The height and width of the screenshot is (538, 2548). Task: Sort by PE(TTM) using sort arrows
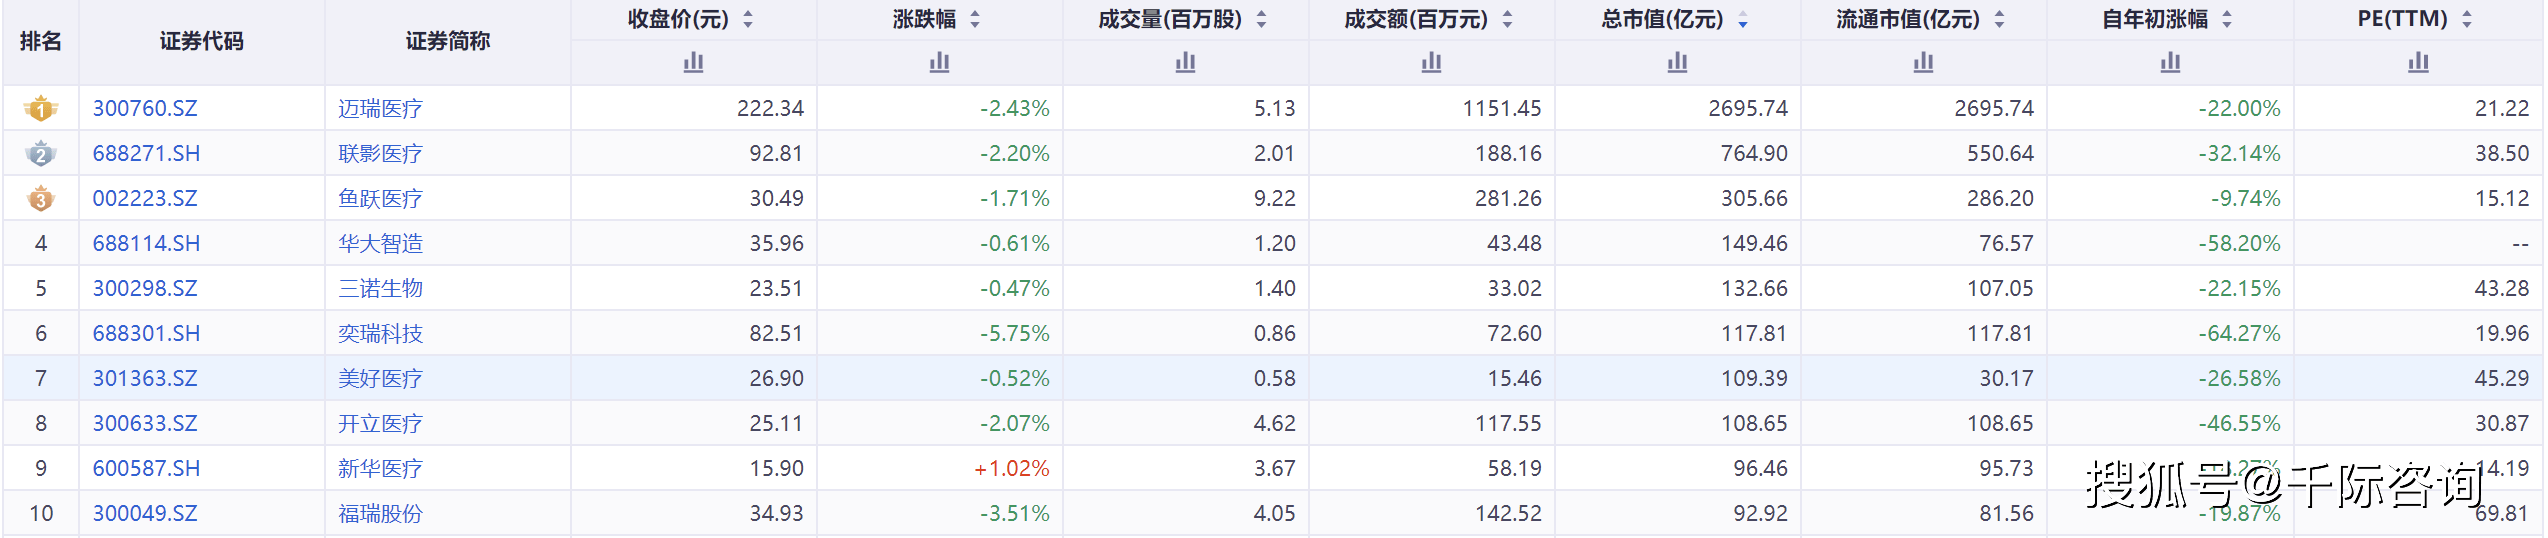pyautogui.click(x=2467, y=19)
